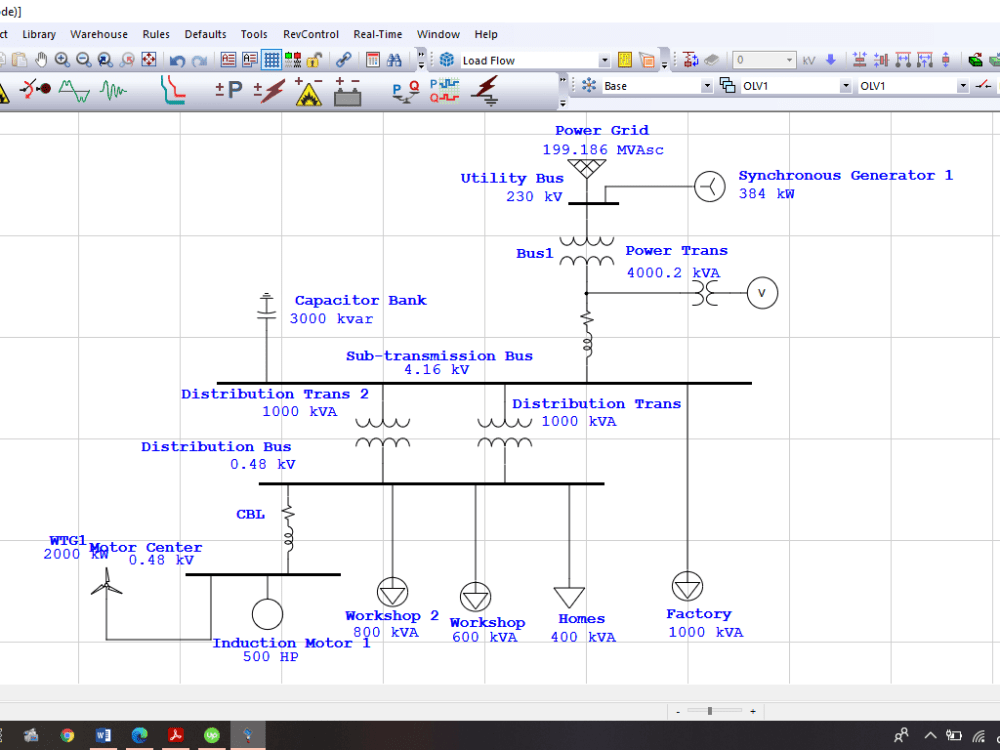The height and width of the screenshot is (750, 1000).
Task: Select the Power Grid symbol
Action: (587, 169)
